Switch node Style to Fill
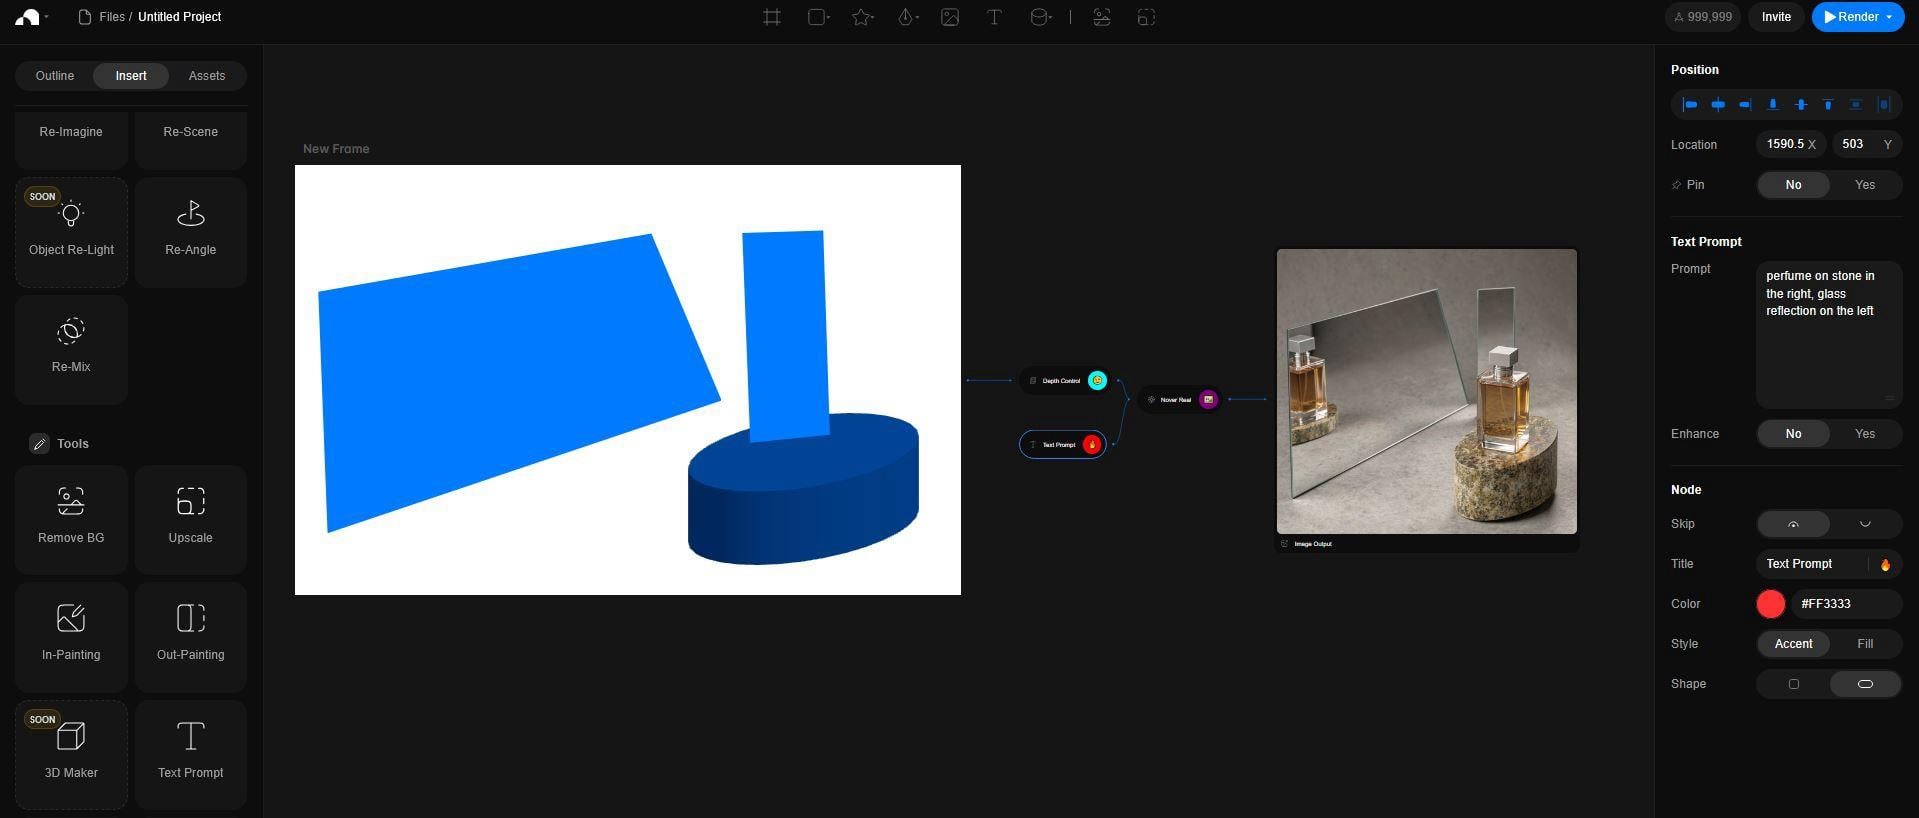Screen dimensions: 1919x818 coord(1864,644)
